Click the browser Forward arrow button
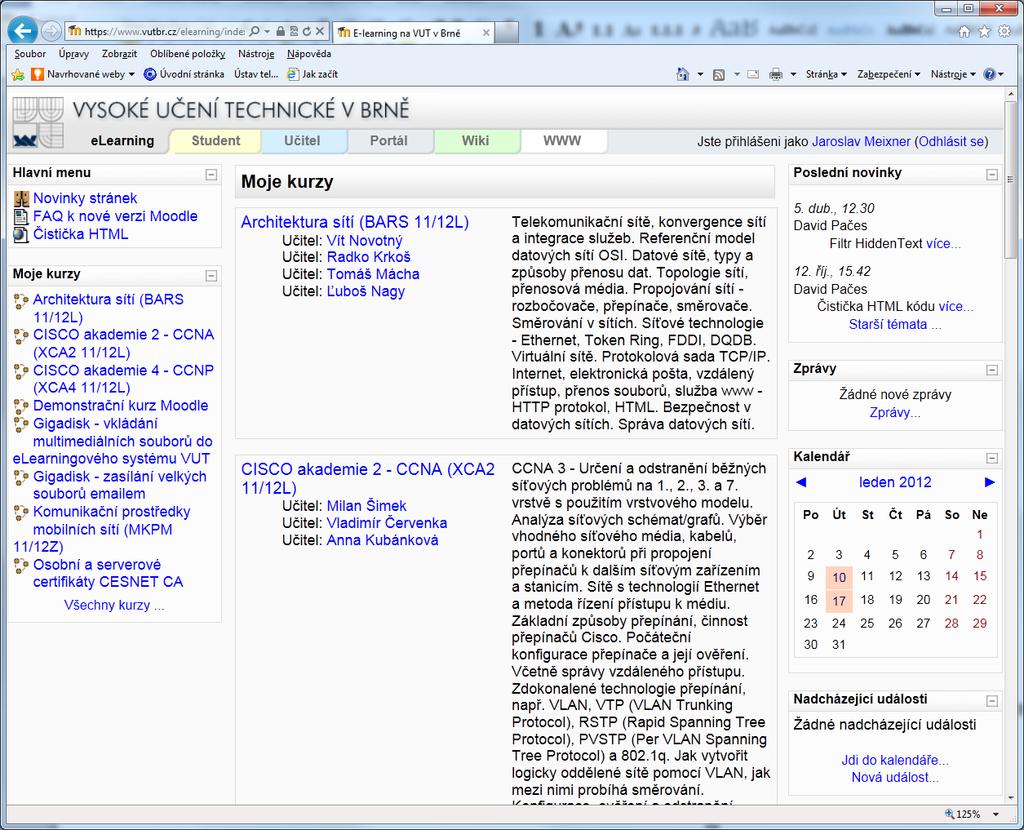 pos(51,31)
